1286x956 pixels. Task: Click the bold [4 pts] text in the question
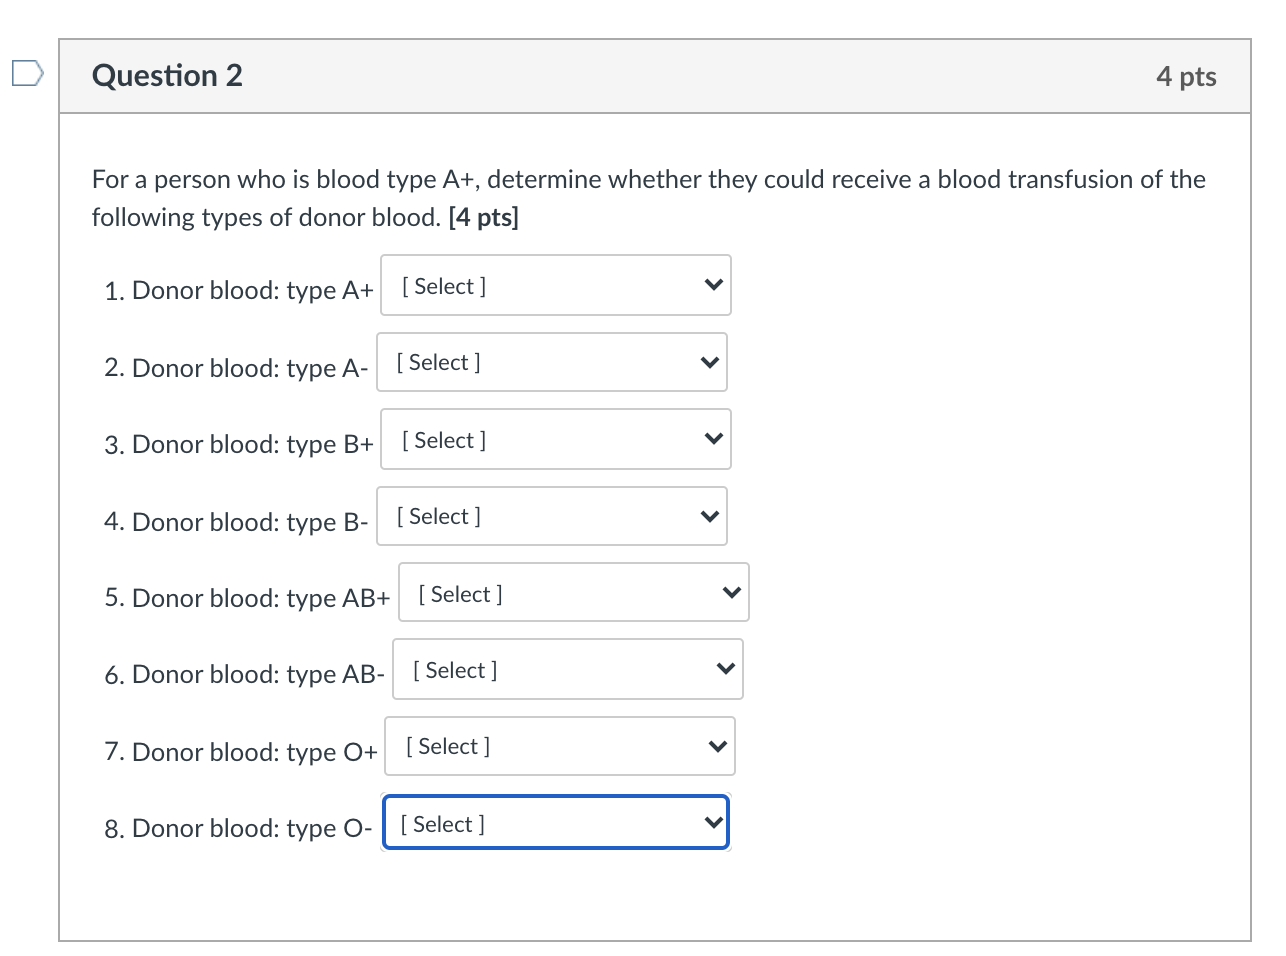483,217
